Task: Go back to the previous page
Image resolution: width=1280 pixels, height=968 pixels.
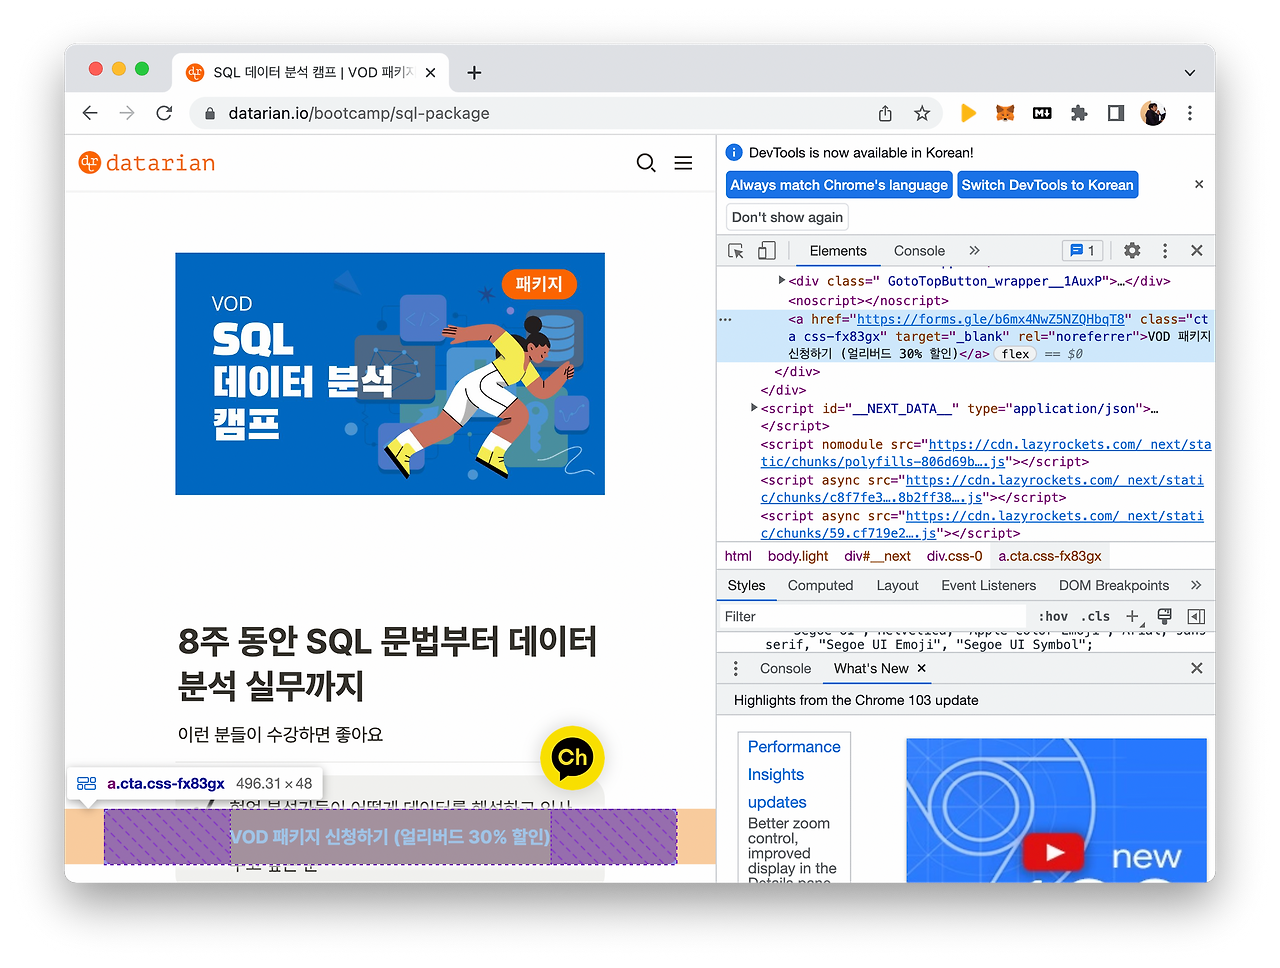Action: (90, 113)
